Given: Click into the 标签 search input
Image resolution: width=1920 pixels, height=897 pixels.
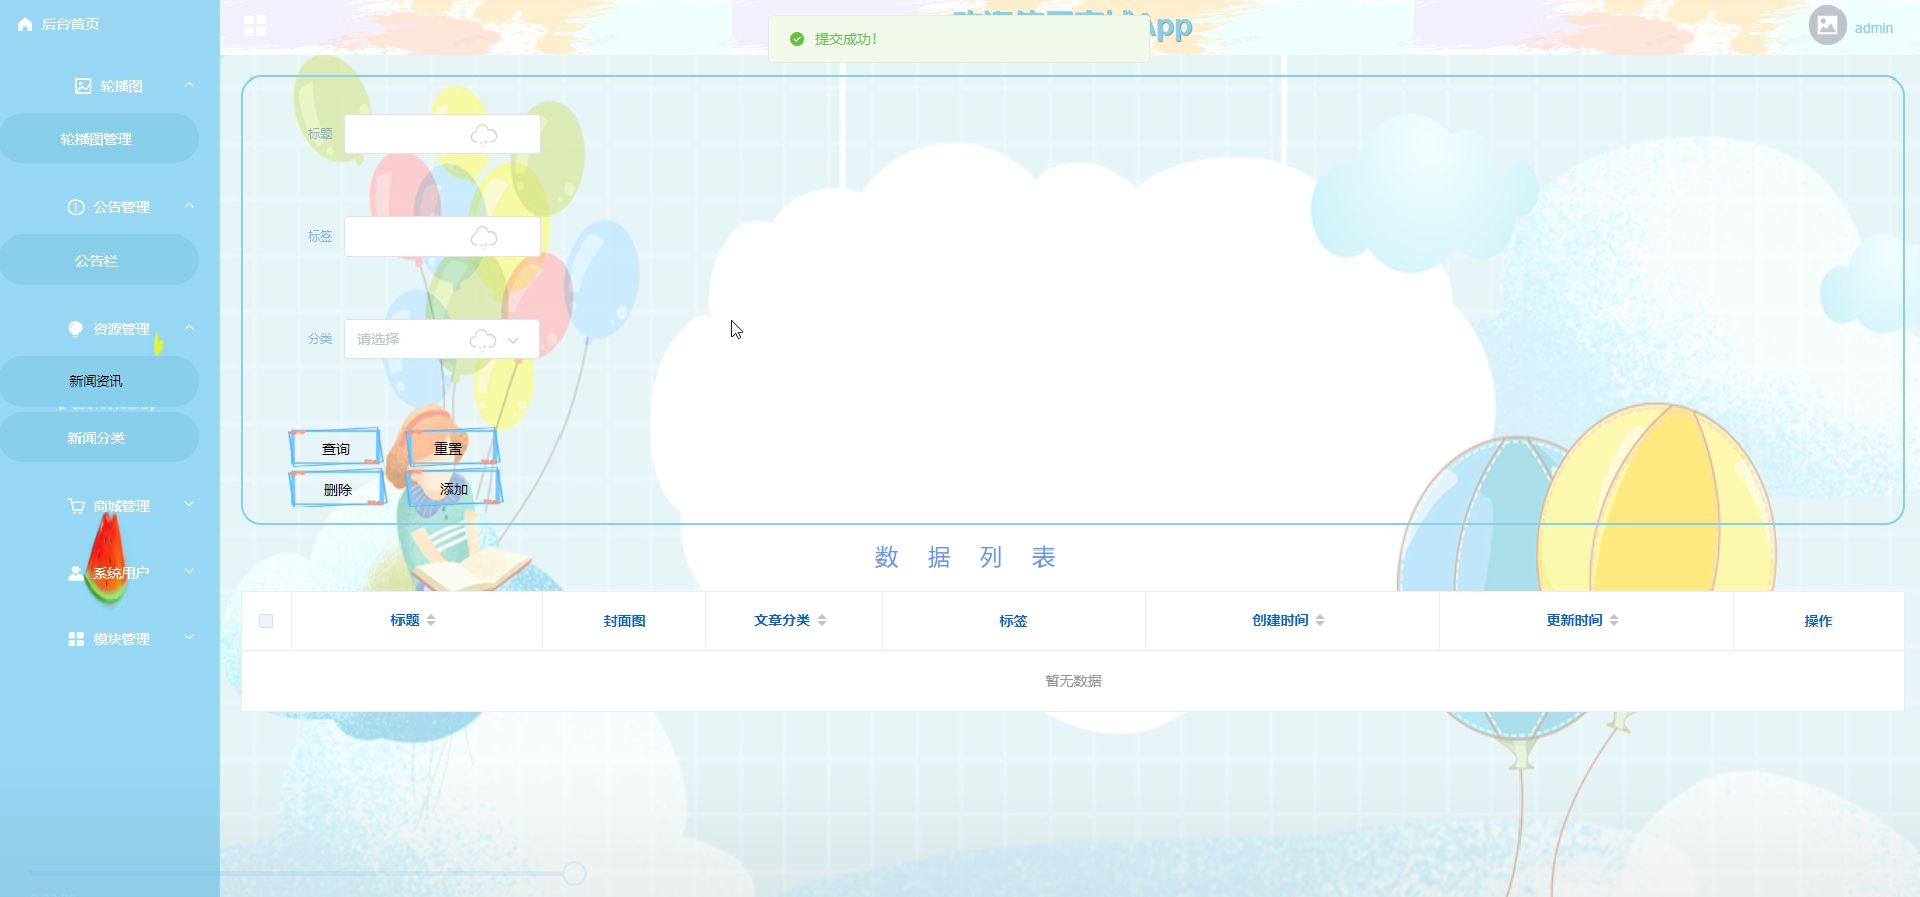Looking at the screenshot, I should click(x=442, y=236).
